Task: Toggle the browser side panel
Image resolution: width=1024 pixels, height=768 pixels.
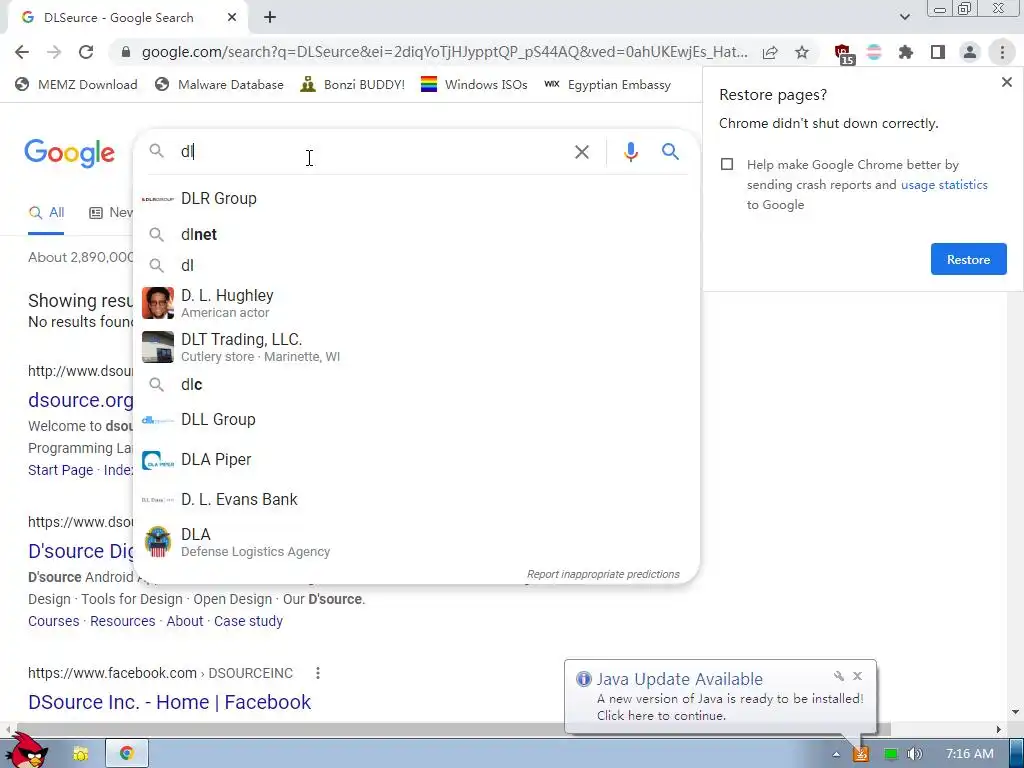Action: point(938,52)
